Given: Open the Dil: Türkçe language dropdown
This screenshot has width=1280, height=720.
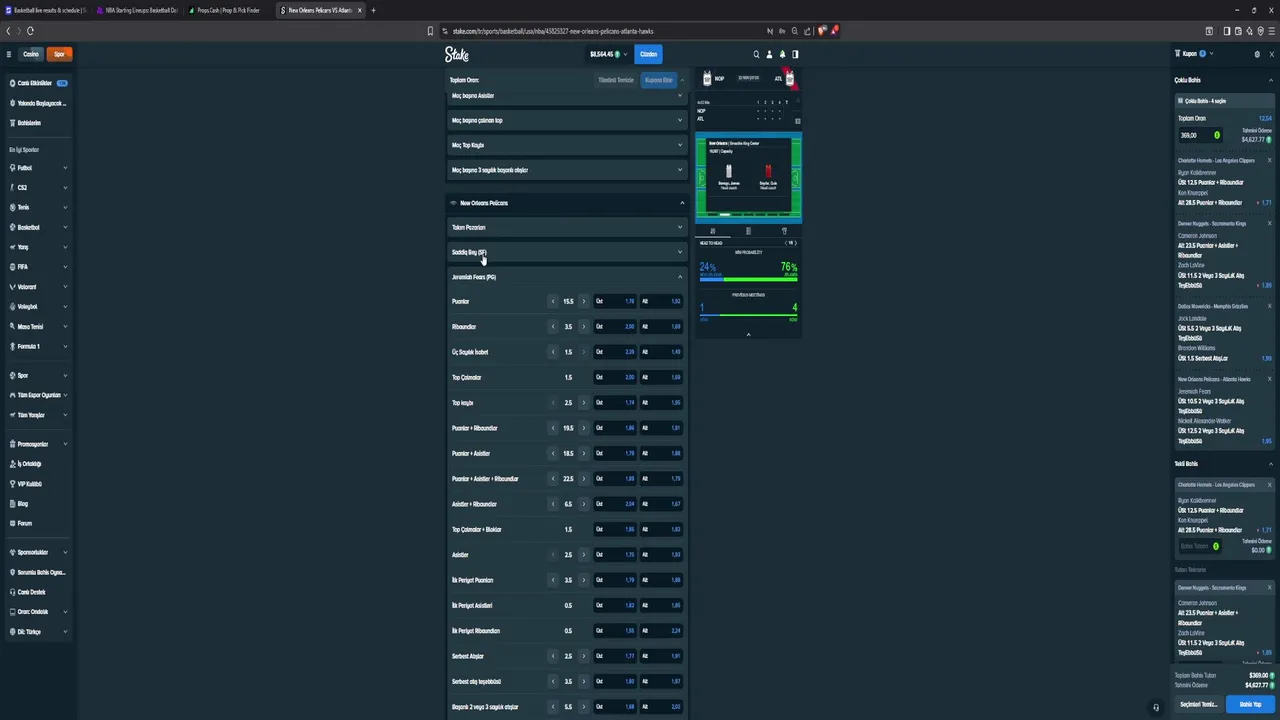Looking at the screenshot, I should point(37,632).
